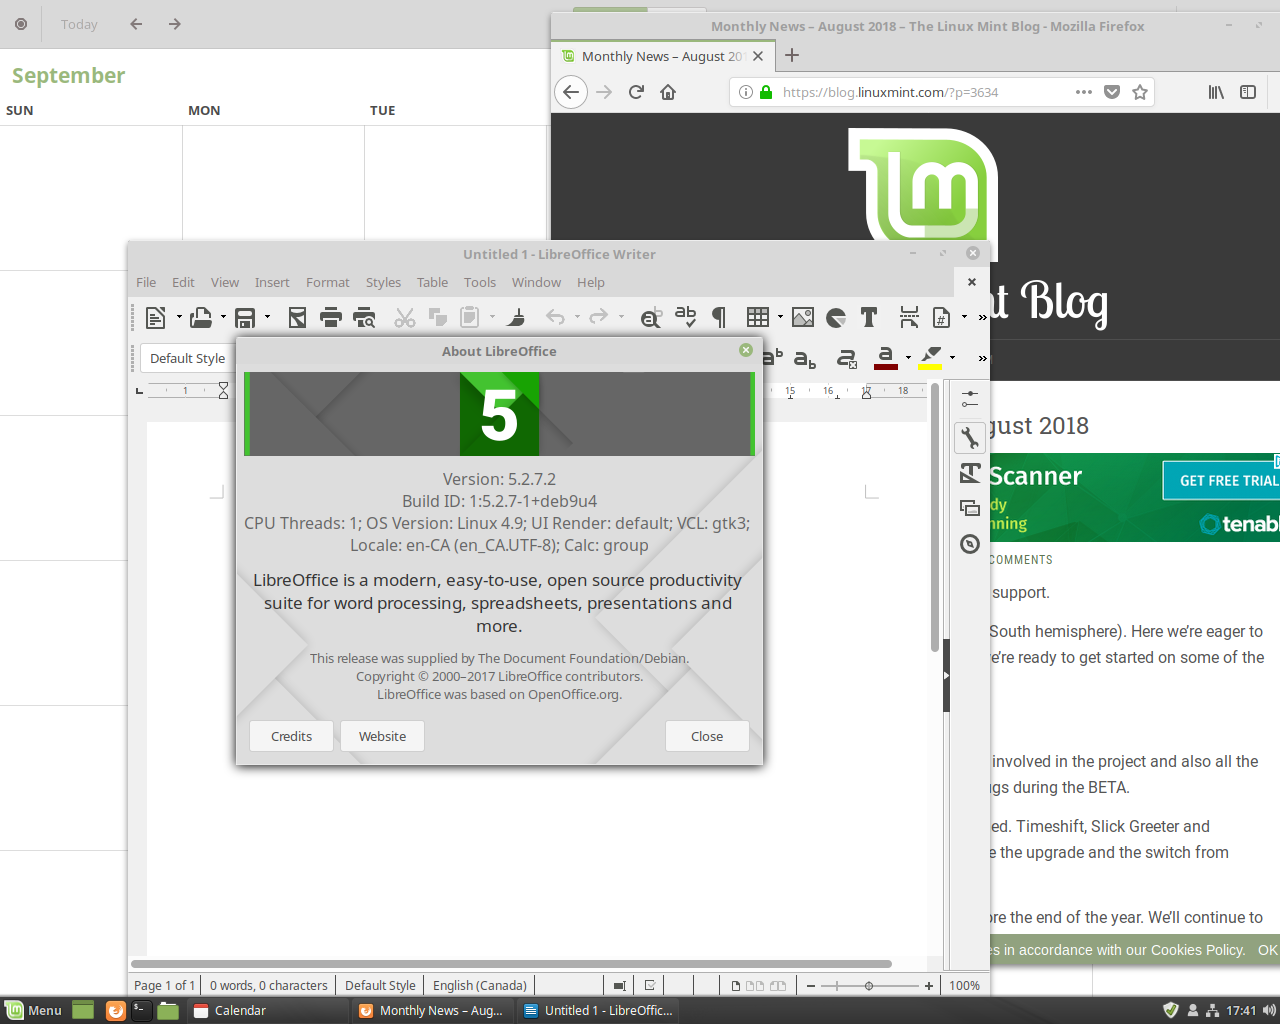Screen dimensions: 1280x1024
Task: Click GET FREE TRIAL button in Firefox ad
Action: (1222, 480)
